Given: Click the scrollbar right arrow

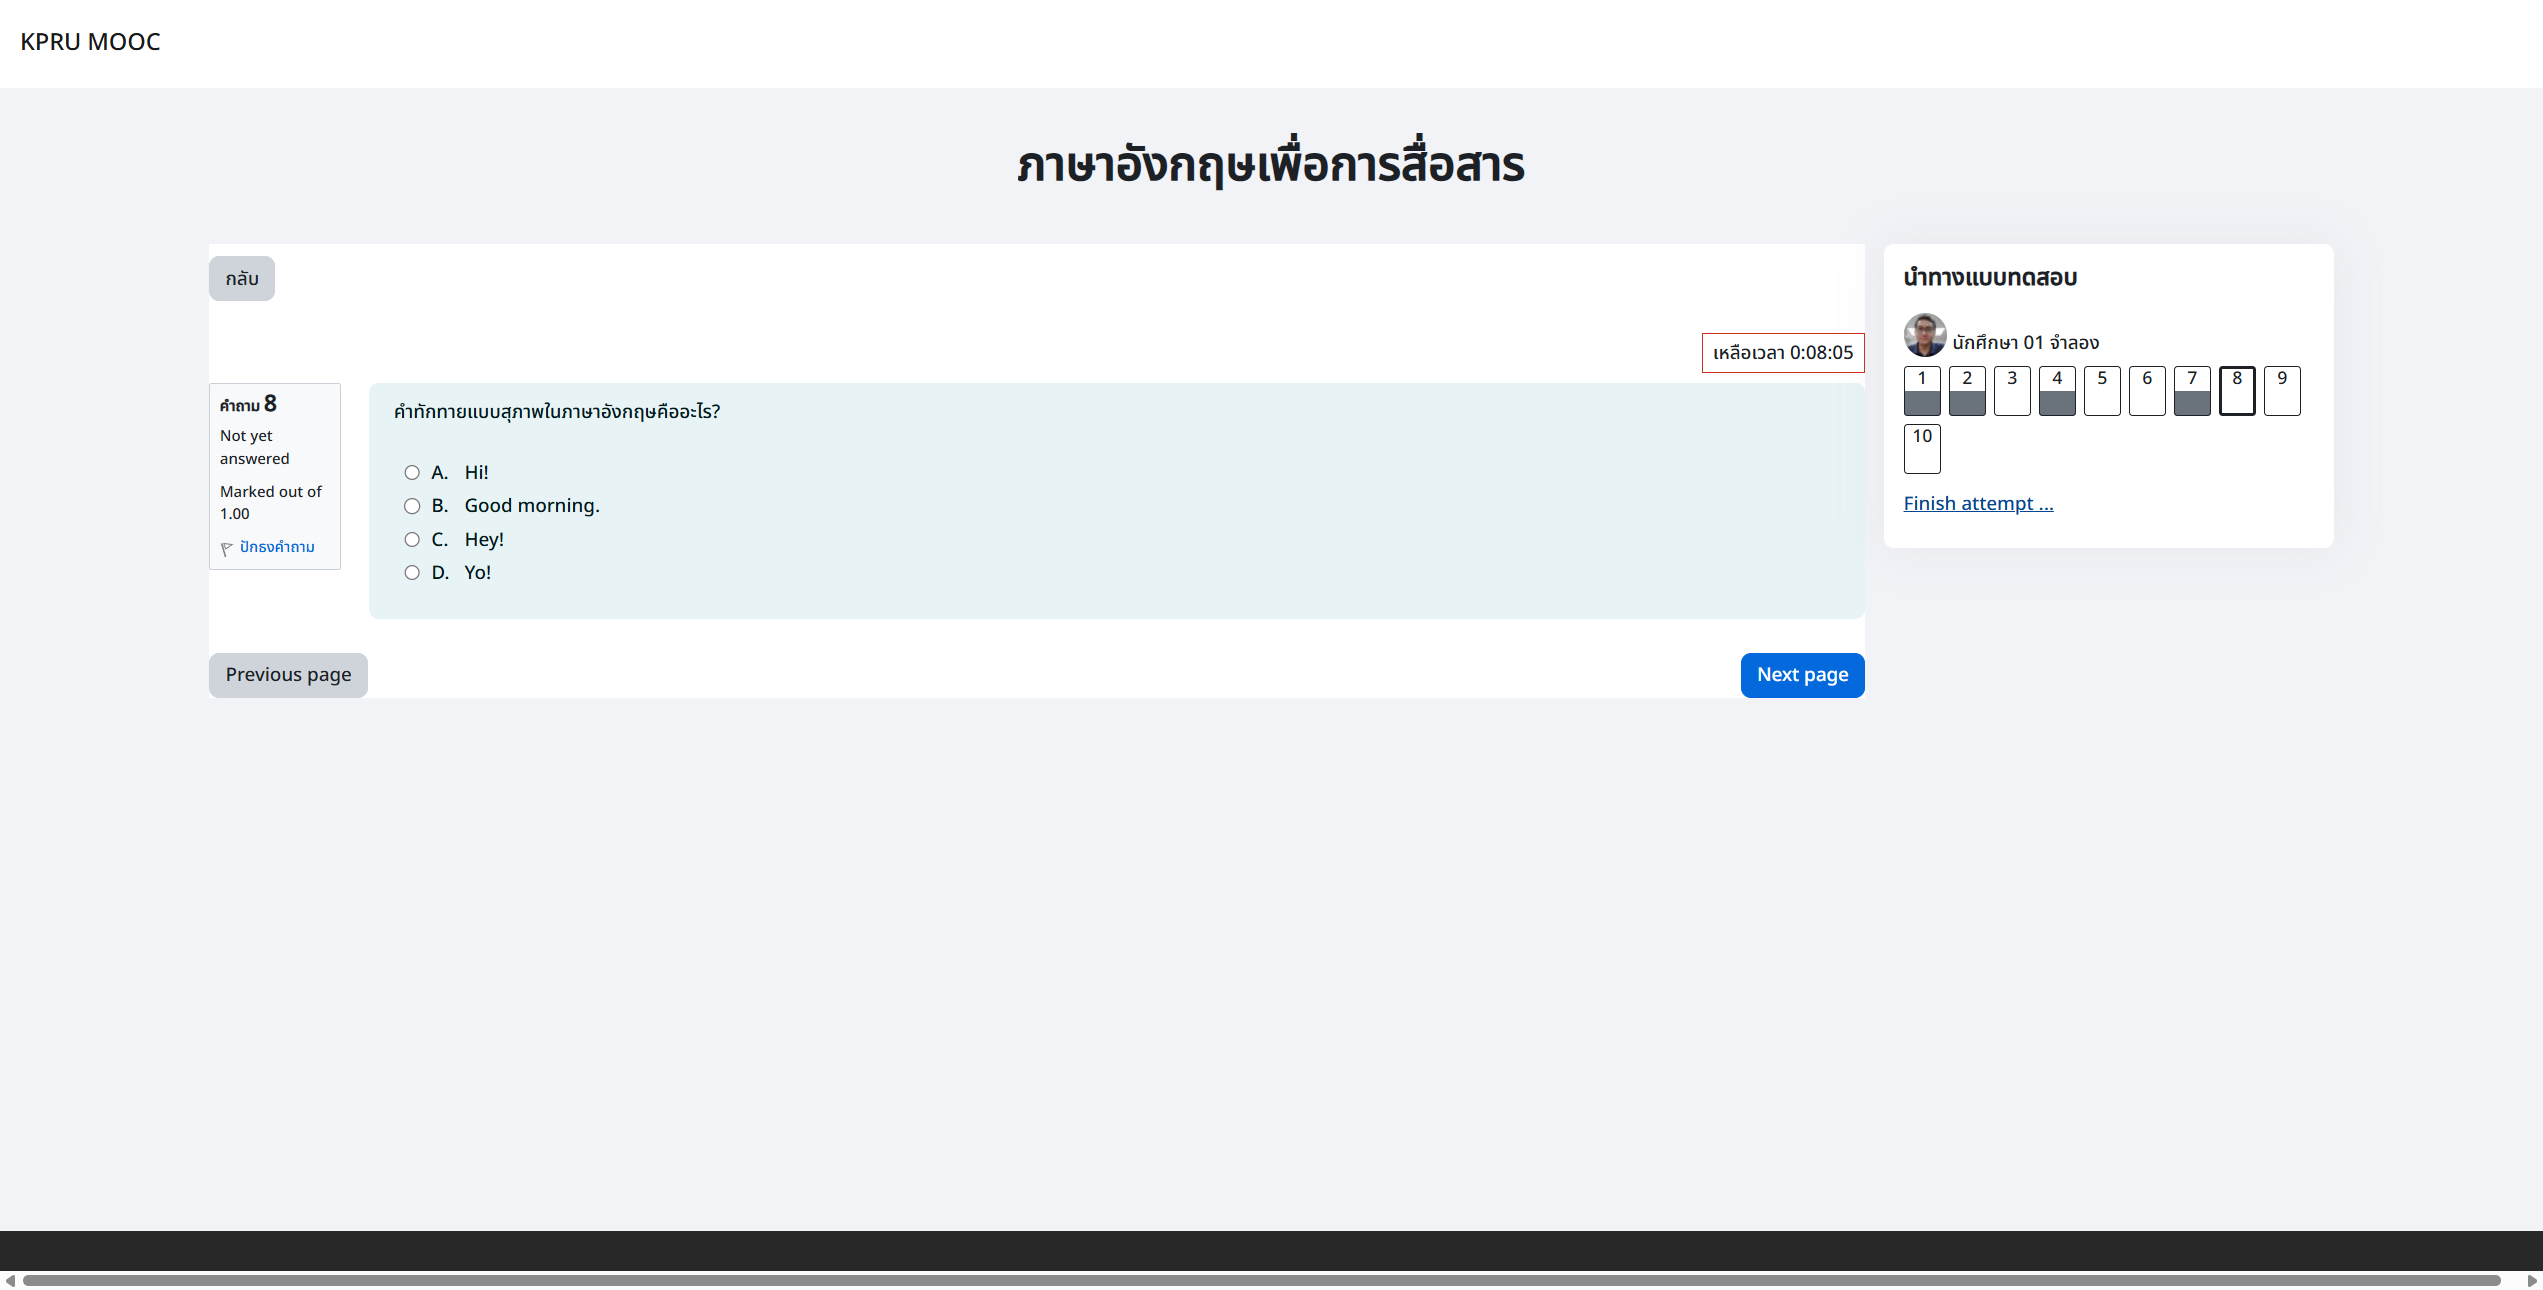Looking at the screenshot, I should coord(2532,1280).
